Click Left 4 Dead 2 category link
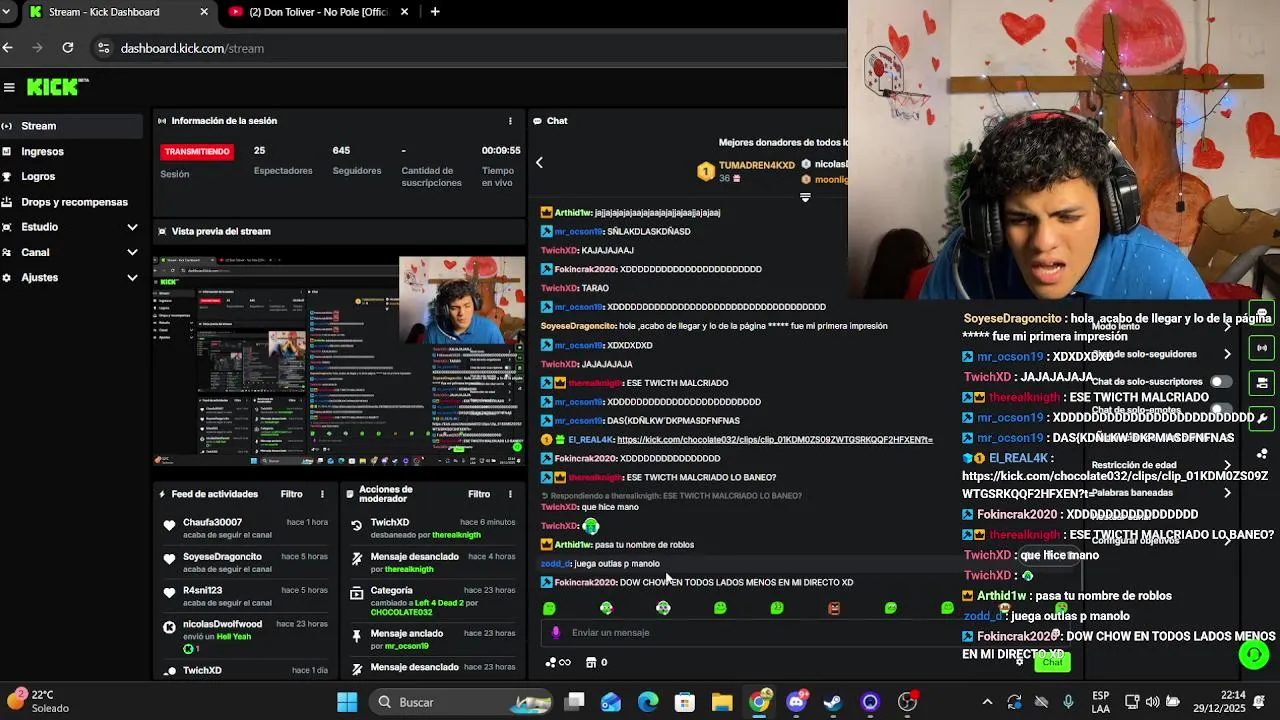The height and width of the screenshot is (720, 1280). (x=441, y=603)
